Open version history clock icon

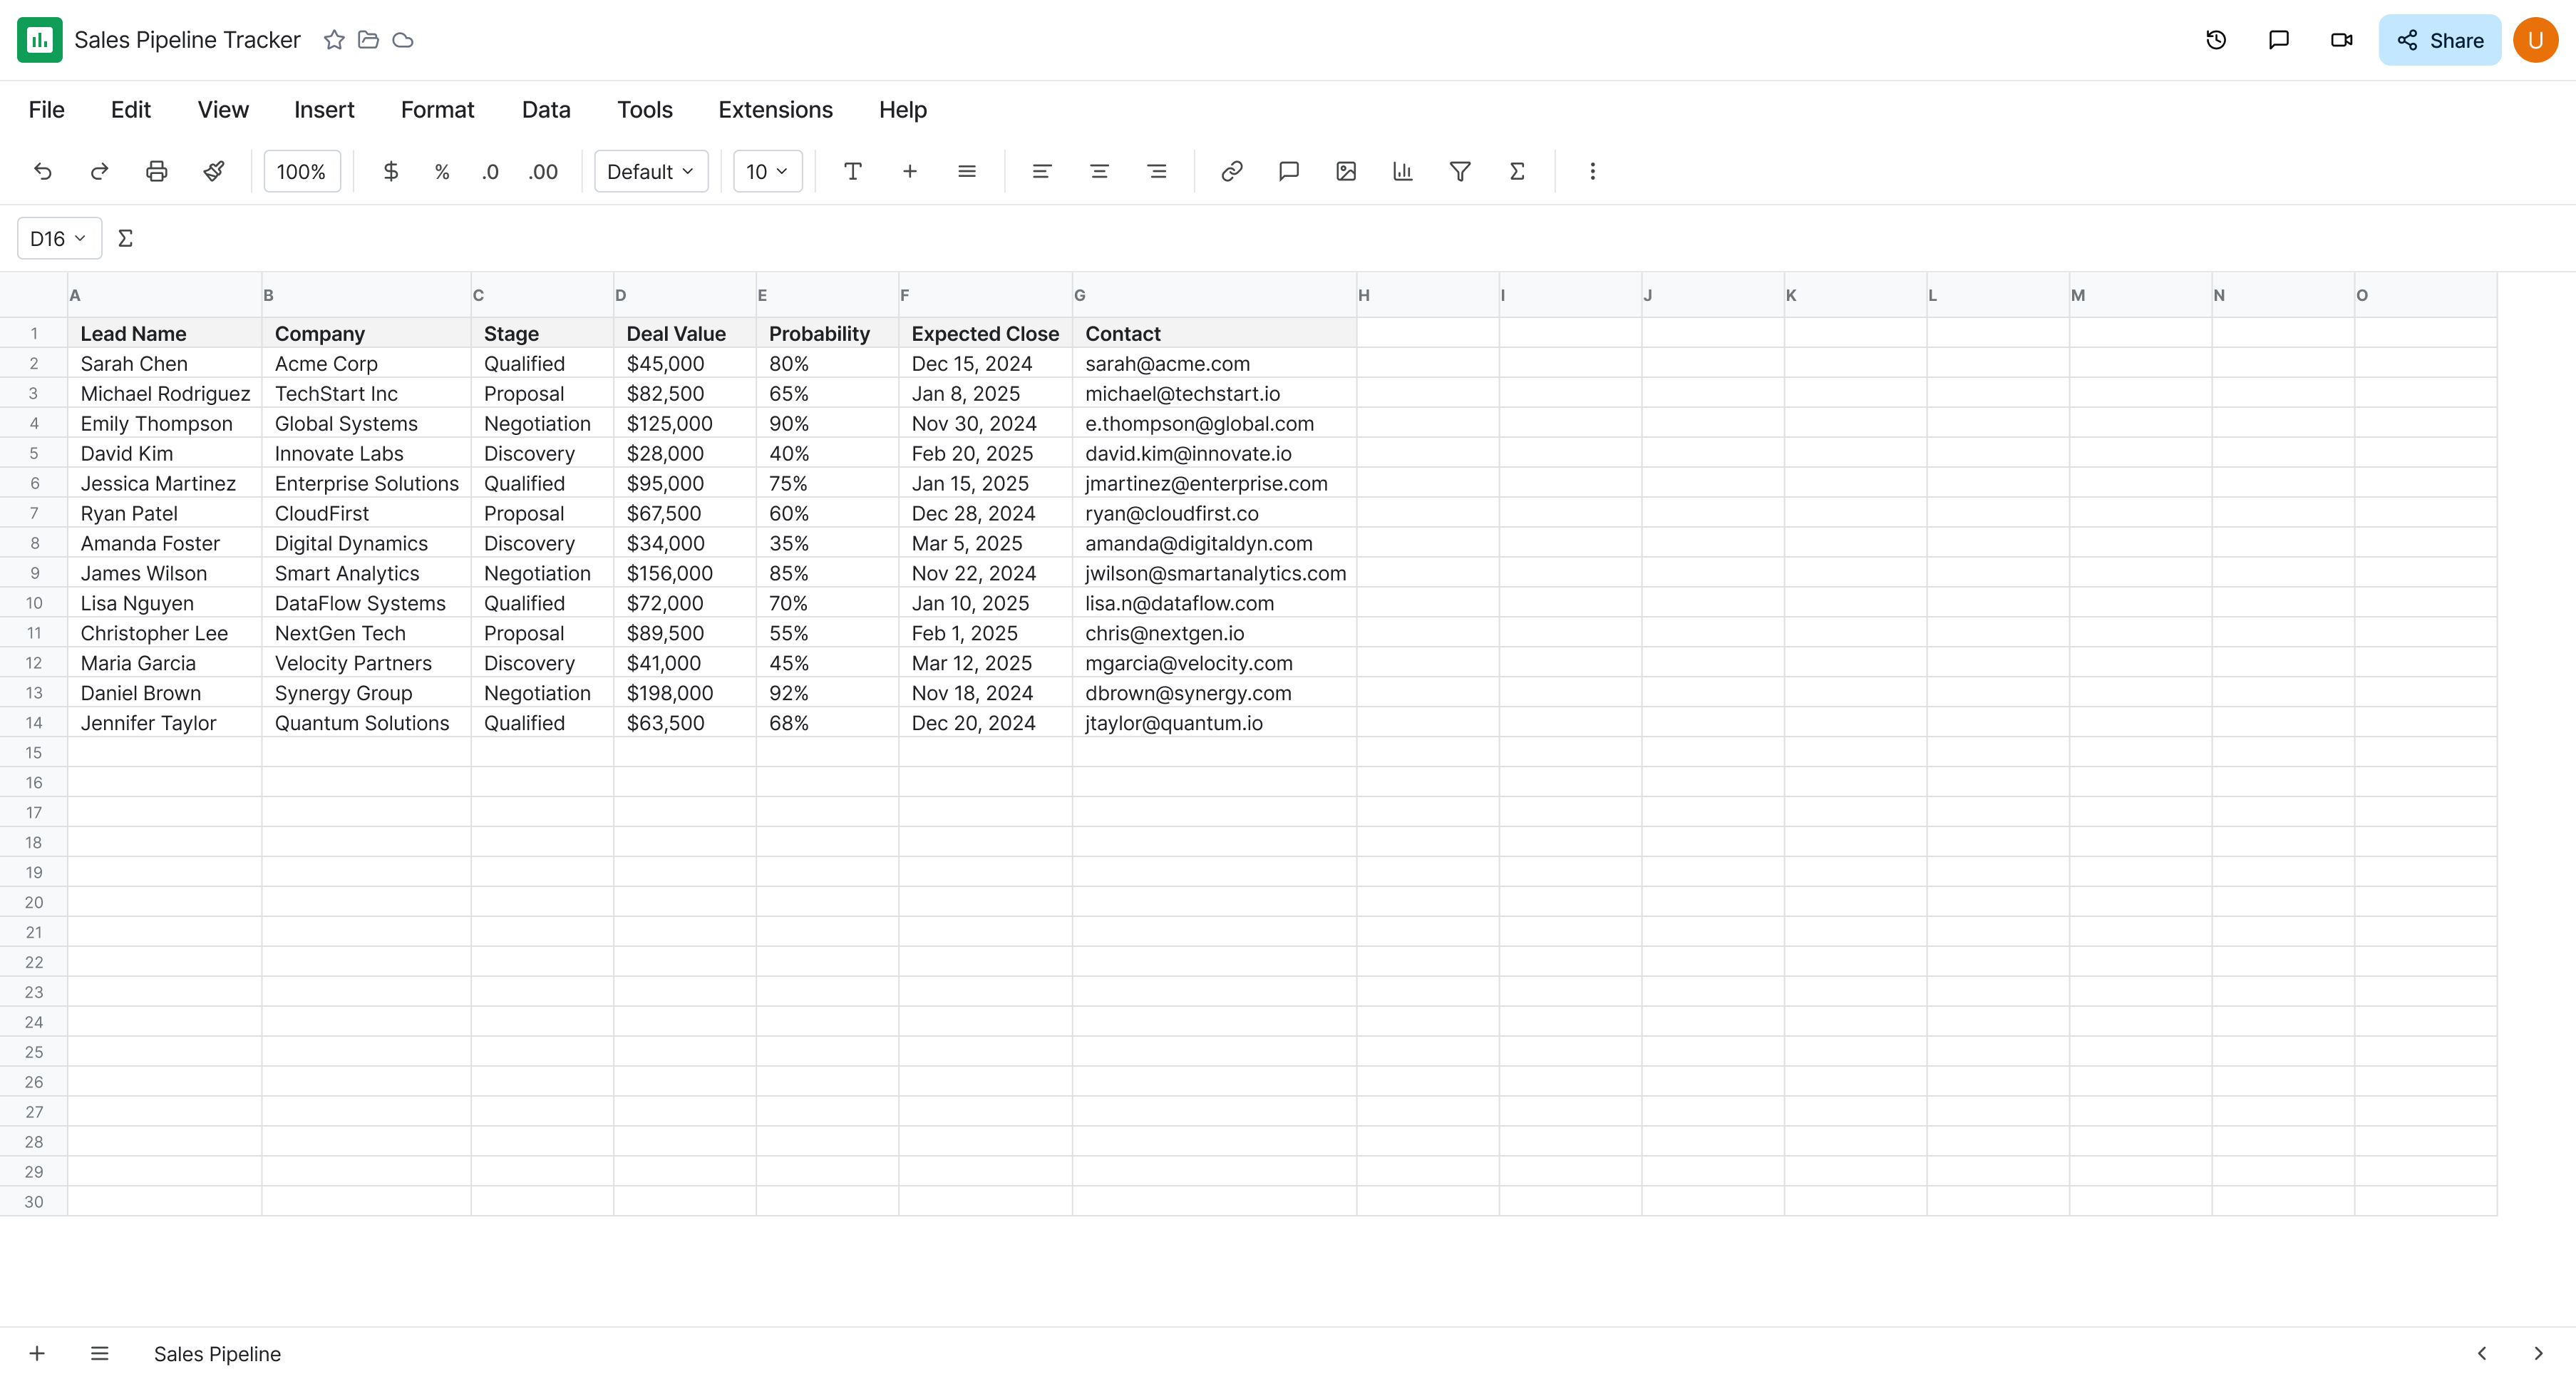(2215, 40)
